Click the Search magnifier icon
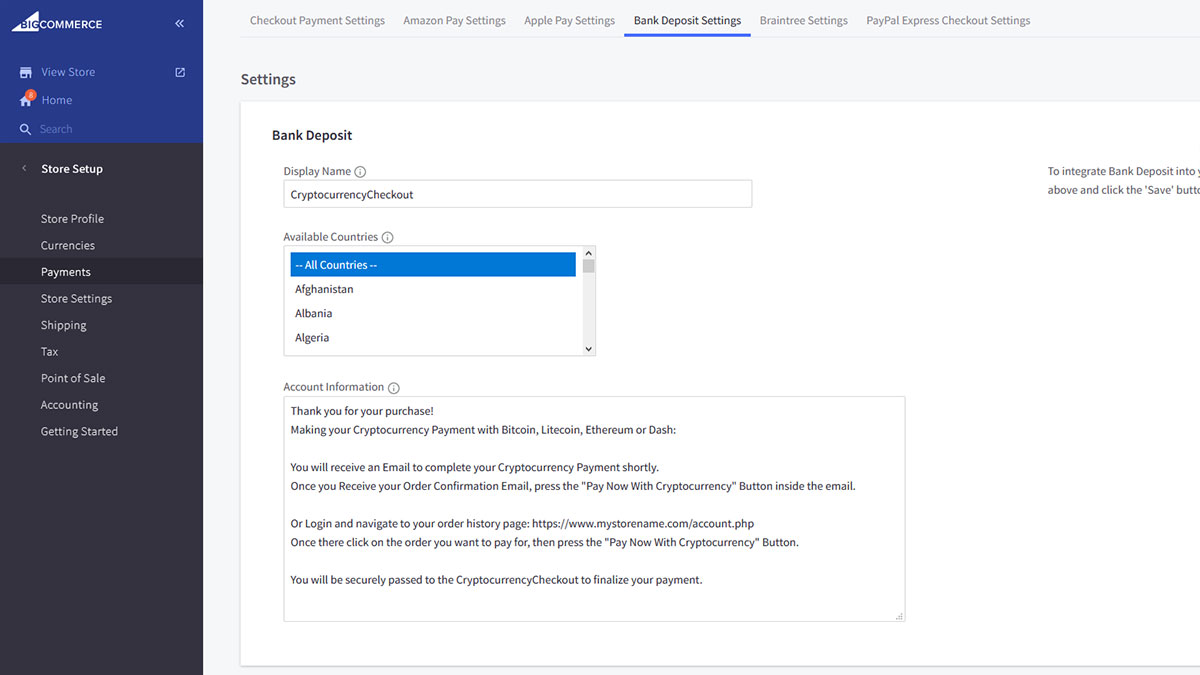The height and width of the screenshot is (675, 1200). click(26, 129)
